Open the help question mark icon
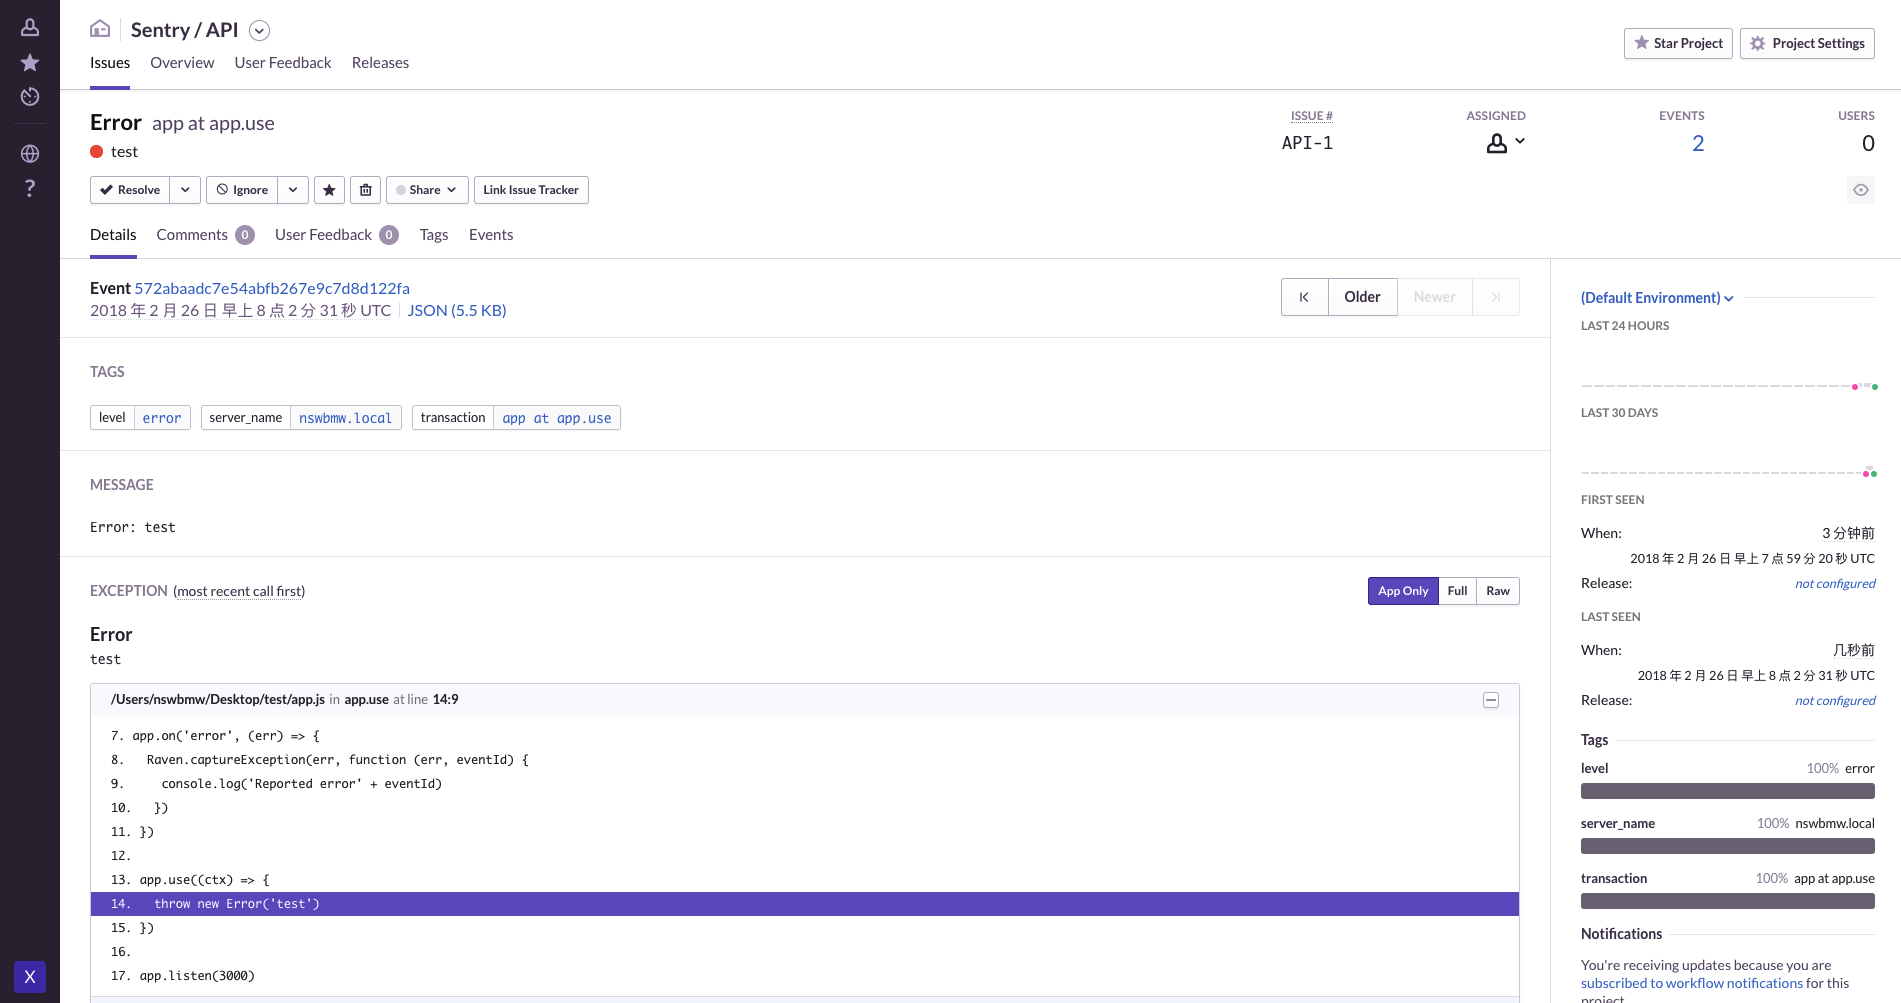Viewport: 1901px width, 1003px height. pos(30,188)
